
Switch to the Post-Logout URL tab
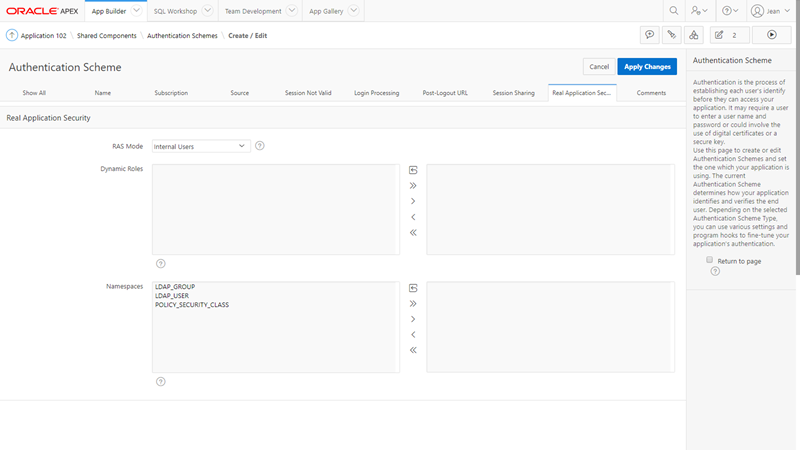(445, 93)
